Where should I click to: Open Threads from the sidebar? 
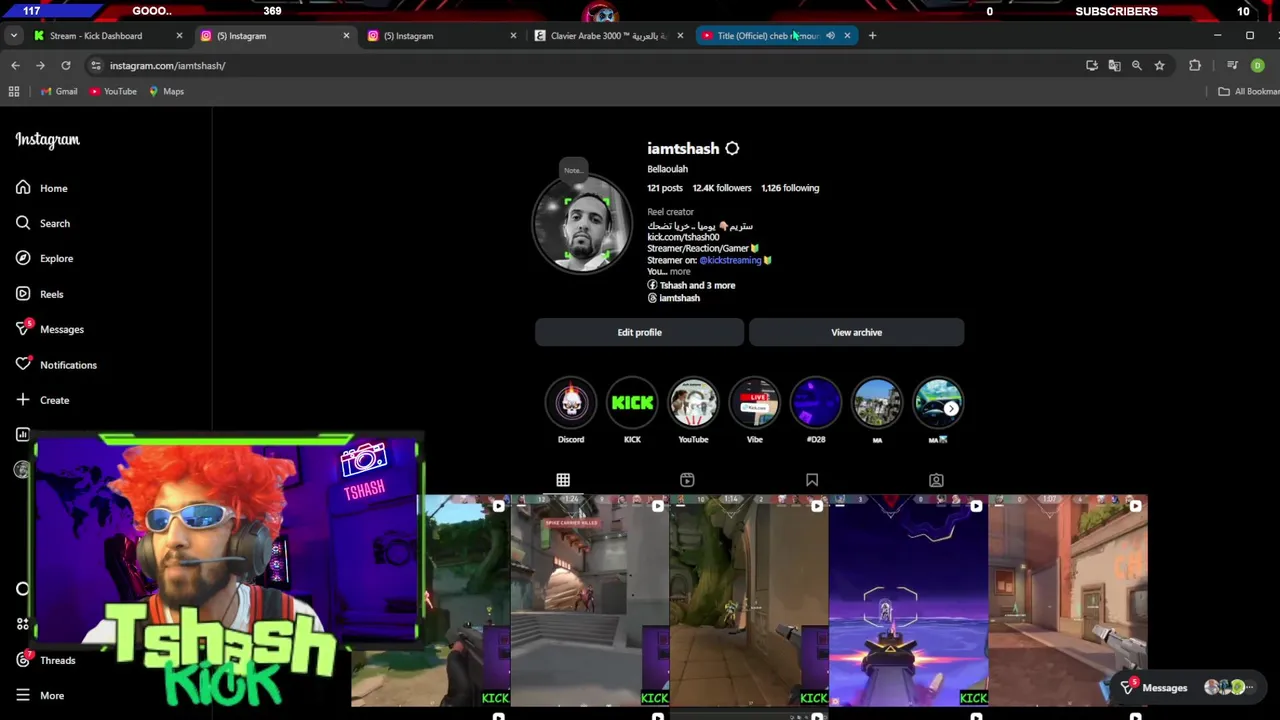(46, 660)
